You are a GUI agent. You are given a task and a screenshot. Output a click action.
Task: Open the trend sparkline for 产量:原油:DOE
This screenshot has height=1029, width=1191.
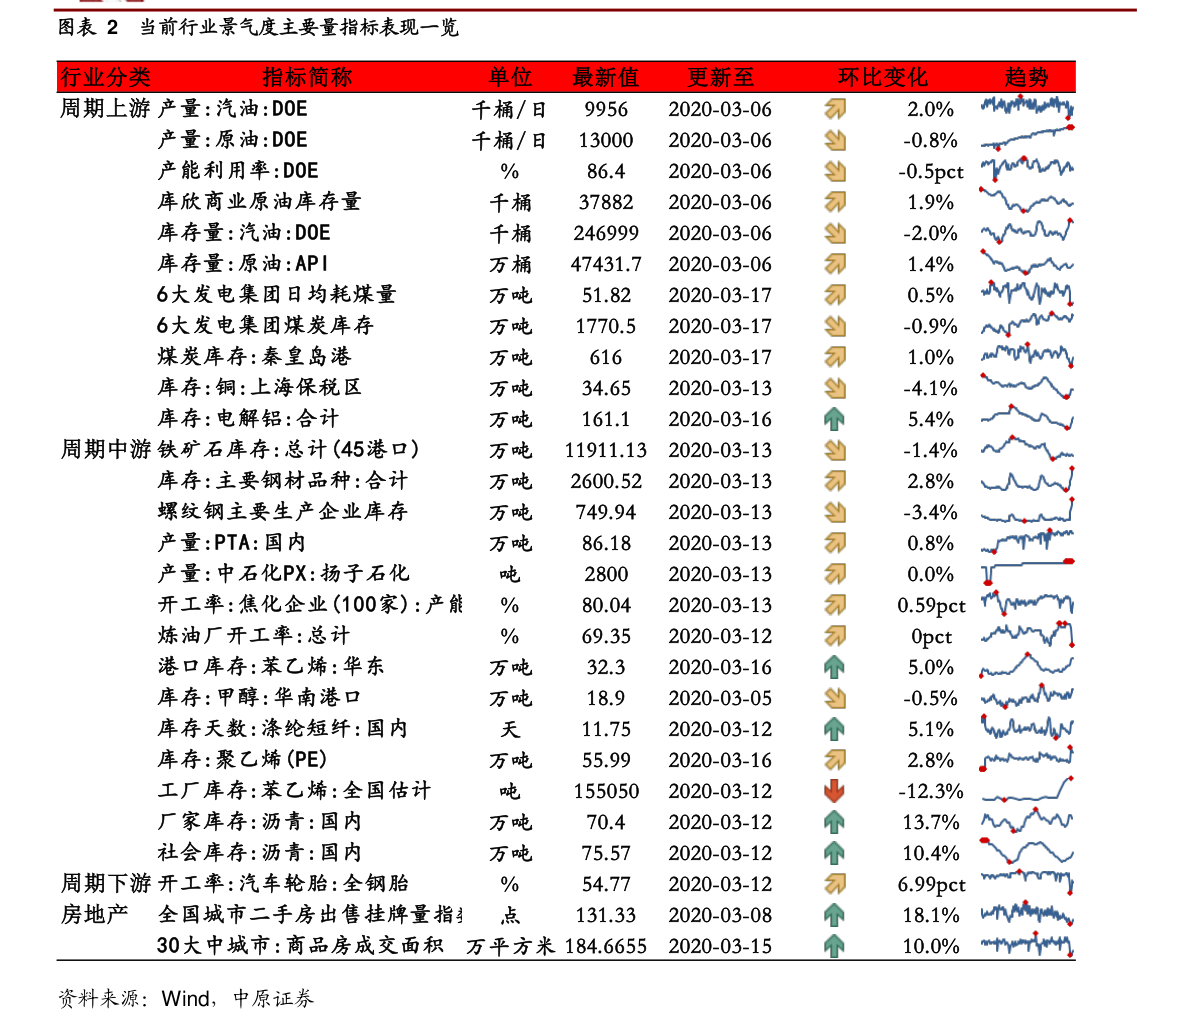pos(1027,137)
